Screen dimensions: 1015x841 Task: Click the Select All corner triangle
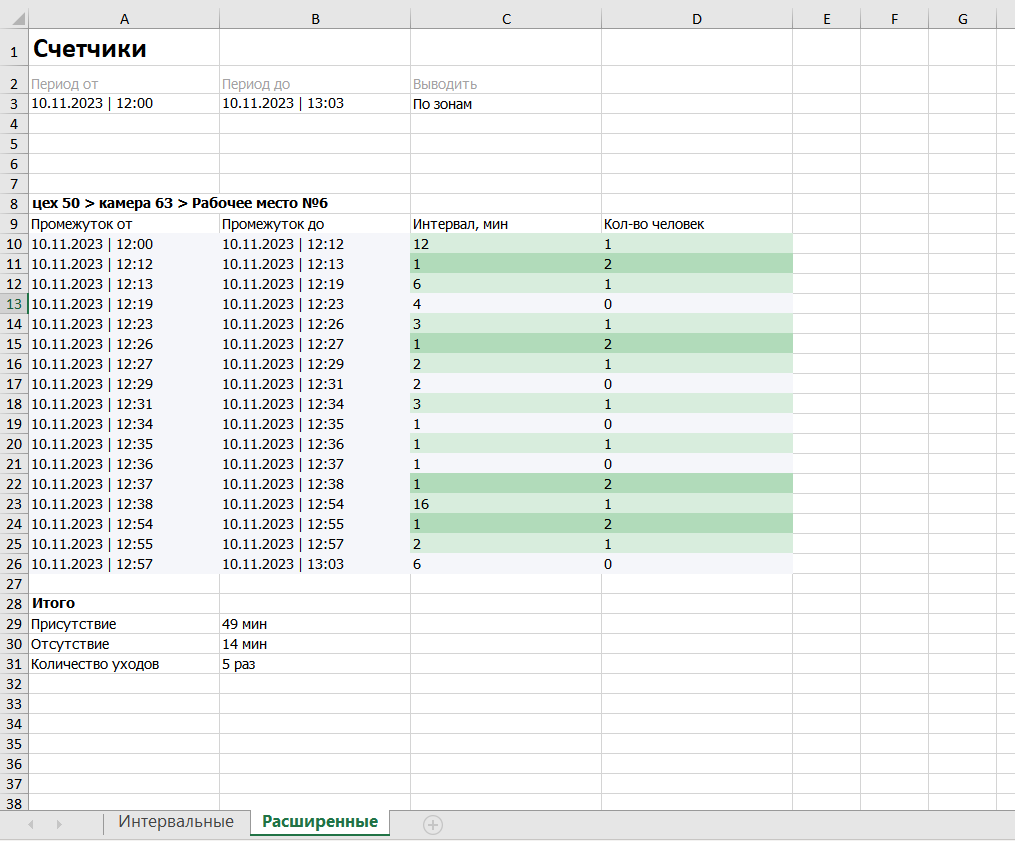tap(19, 19)
